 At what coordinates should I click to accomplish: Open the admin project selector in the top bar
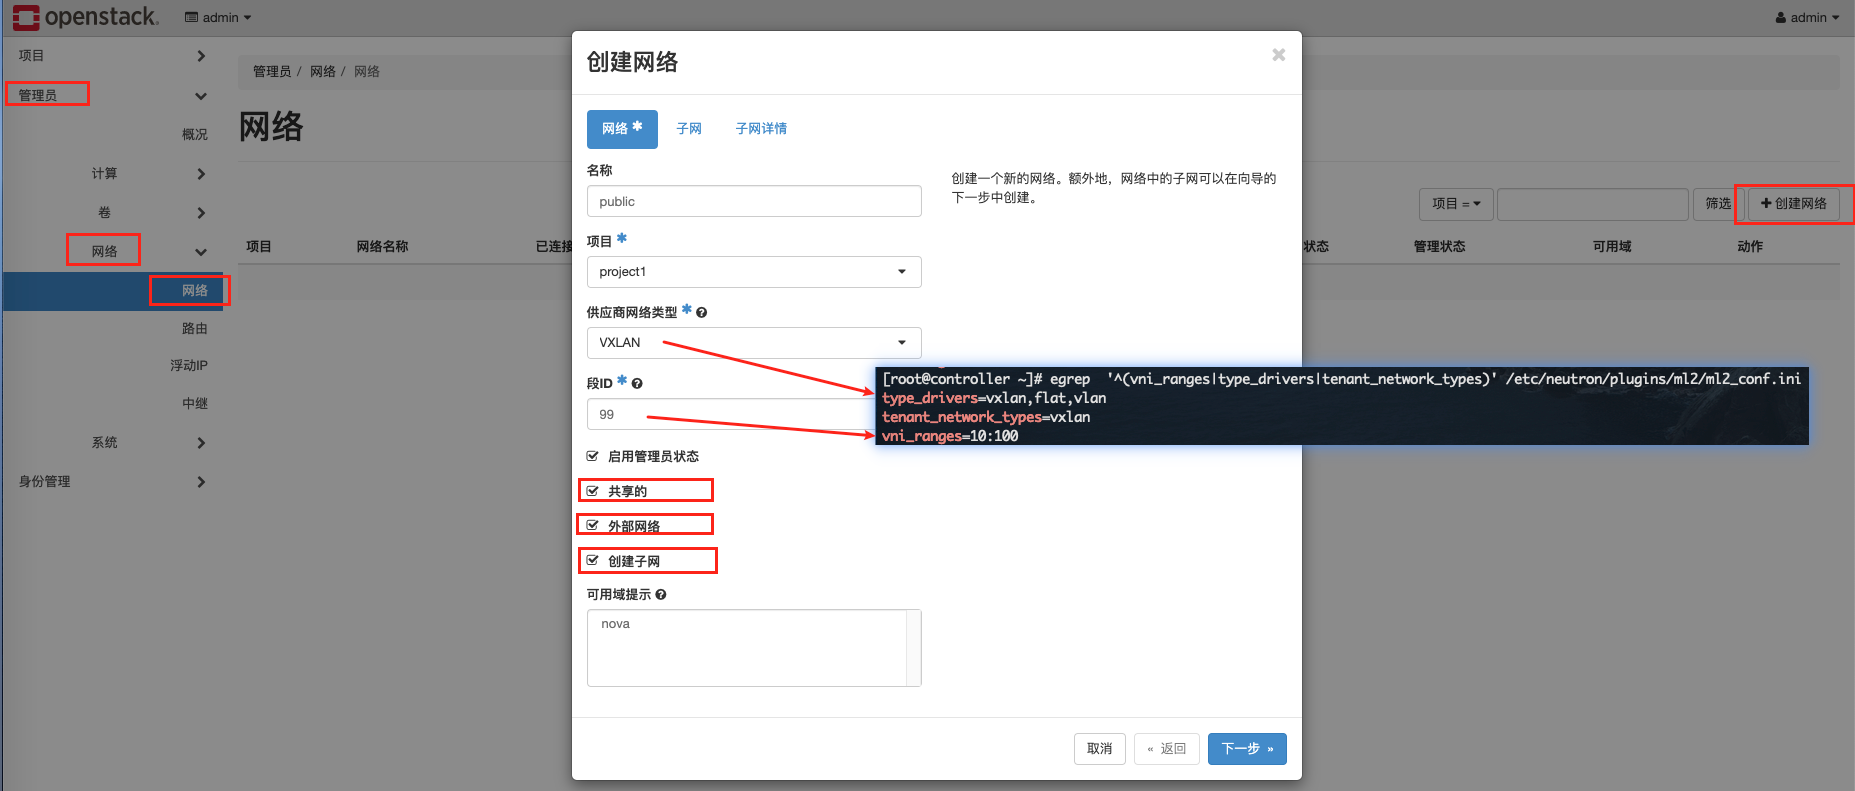218,17
